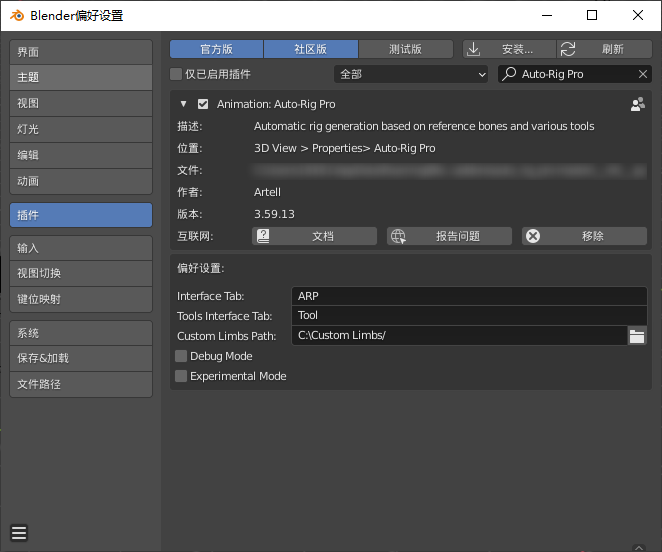Image resolution: width=662 pixels, height=552 pixels.
Task: Open the 系统 system section
Action: click(81, 333)
